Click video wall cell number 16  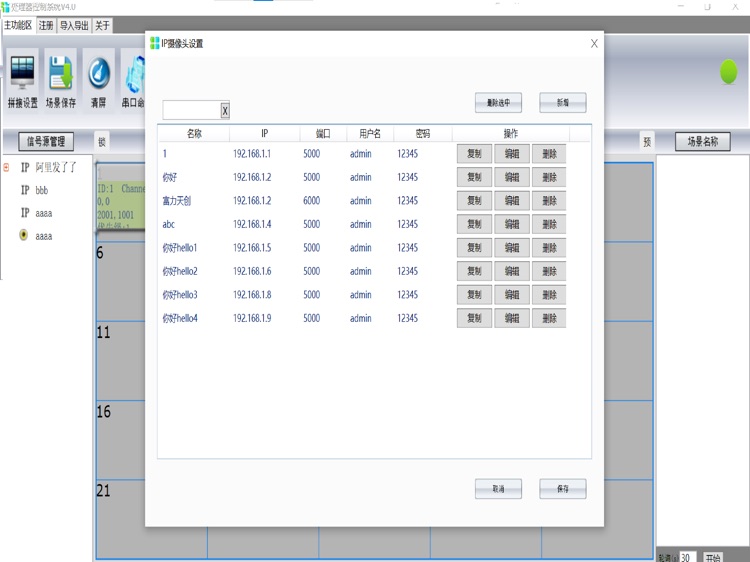(x=121, y=440)
